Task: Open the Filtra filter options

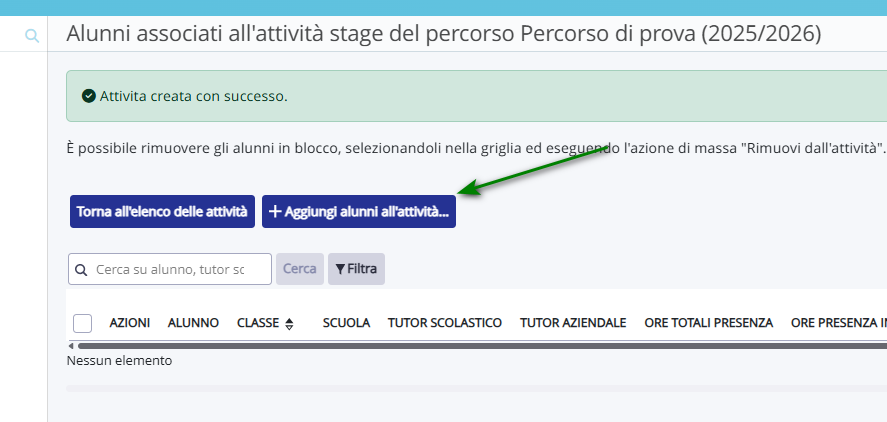Action: coord(356,269)
